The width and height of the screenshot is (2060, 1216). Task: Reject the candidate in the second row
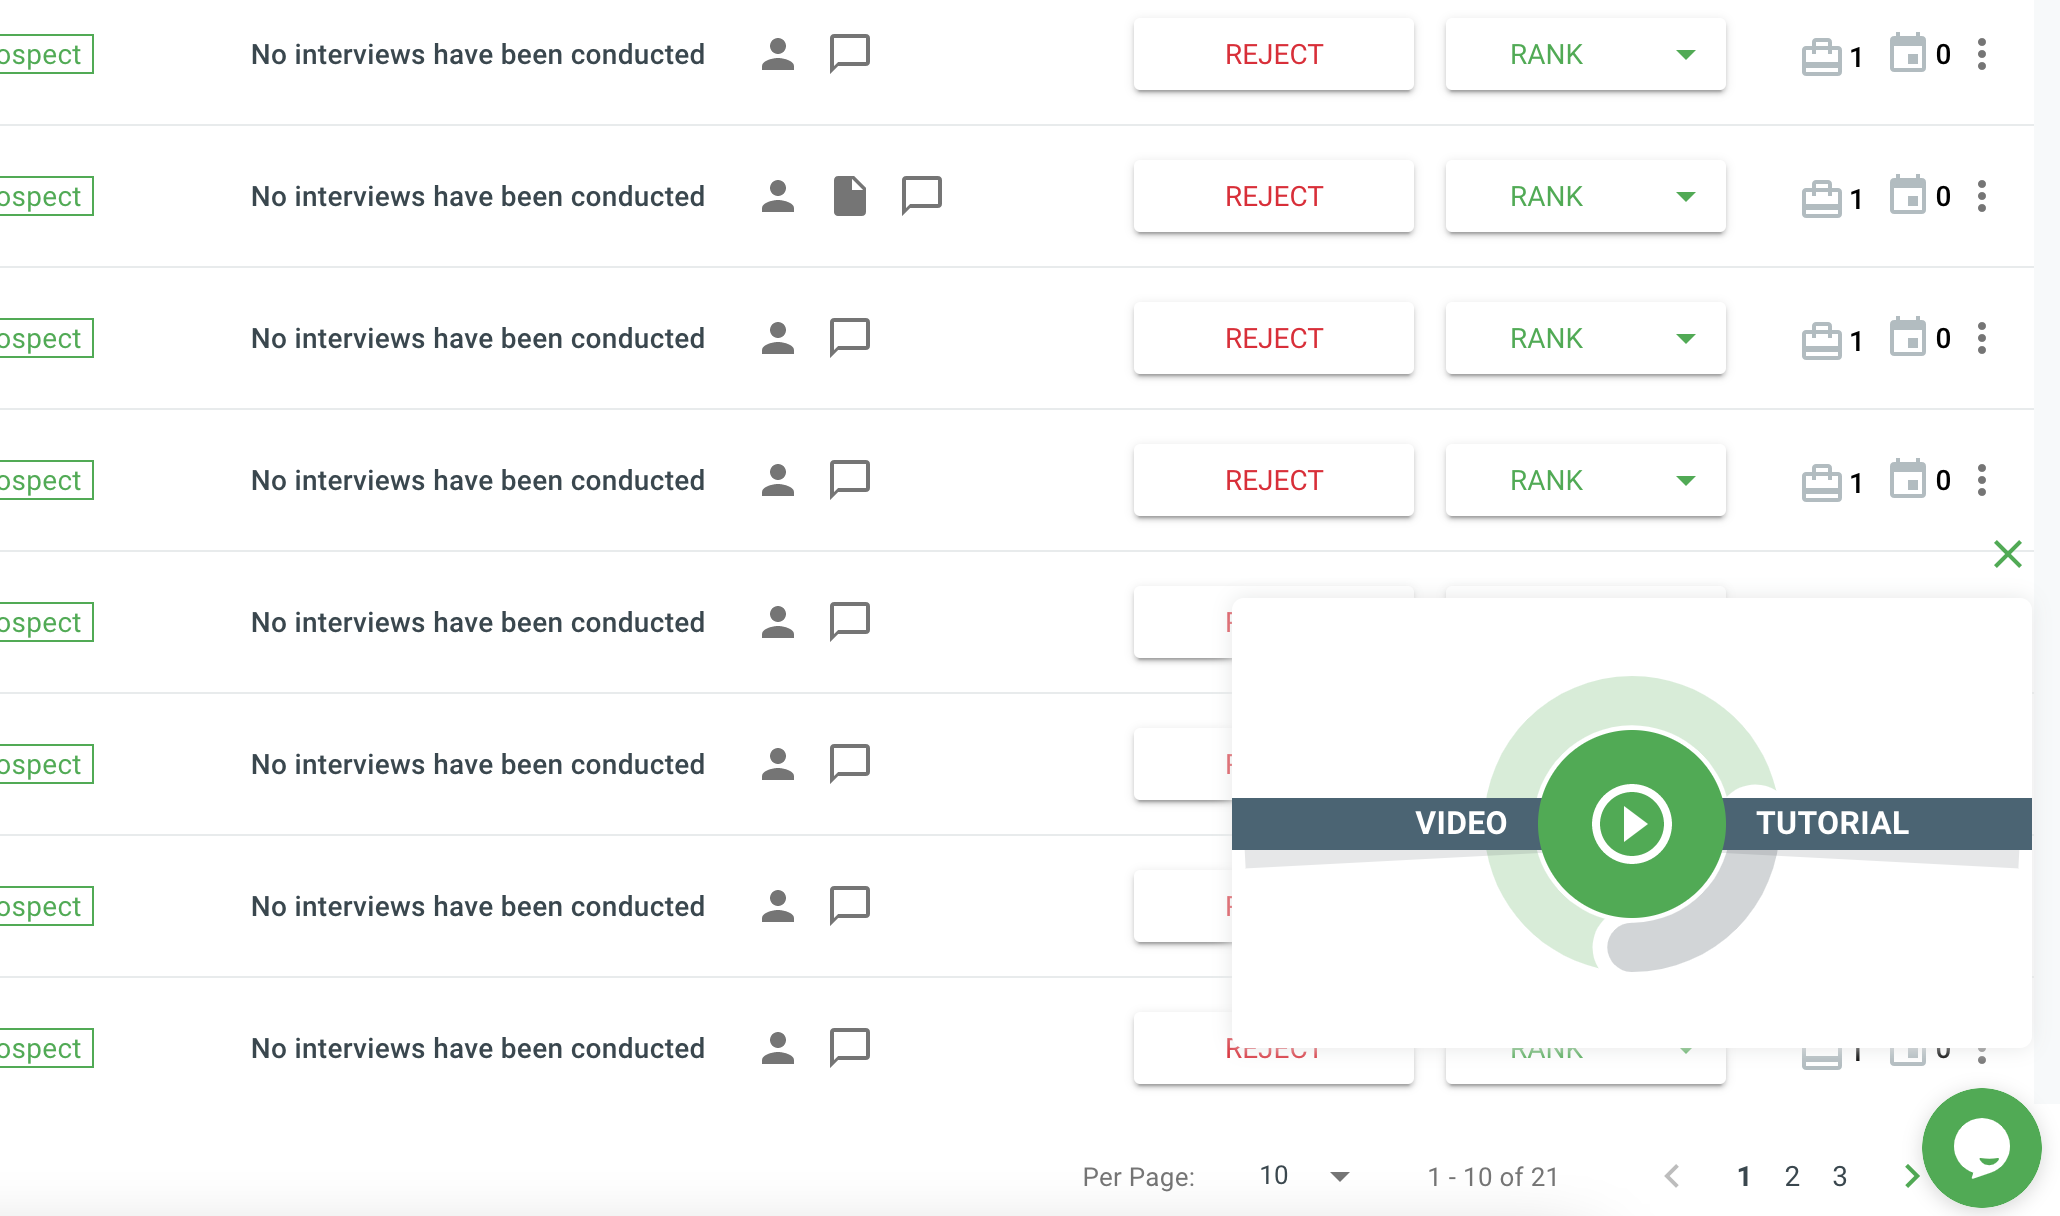[1273, 197]
